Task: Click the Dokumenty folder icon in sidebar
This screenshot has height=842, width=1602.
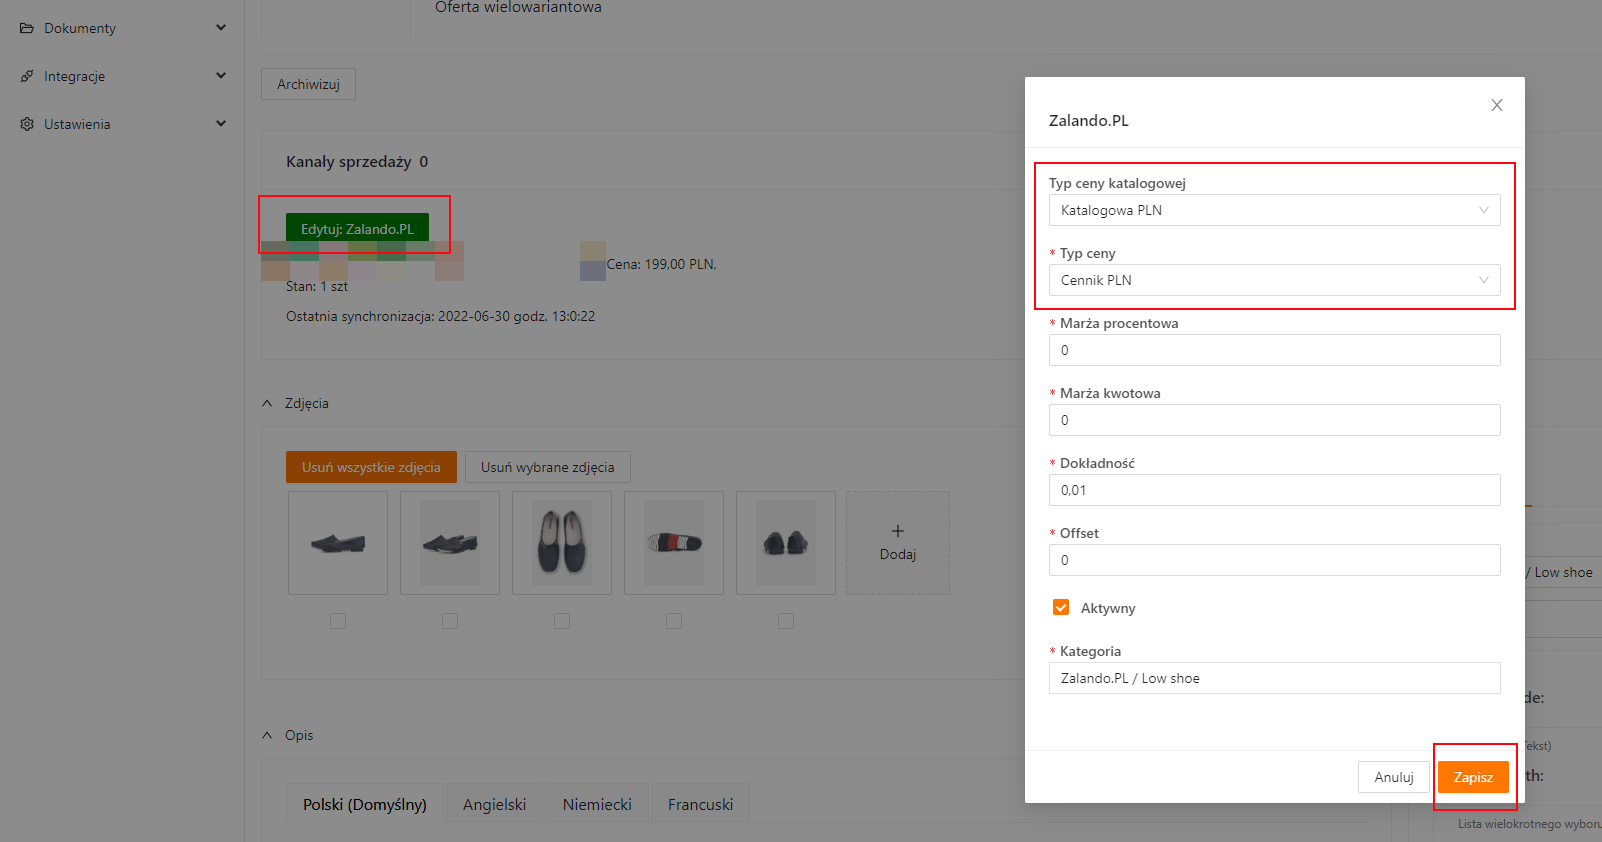Action: pos(27,28)
